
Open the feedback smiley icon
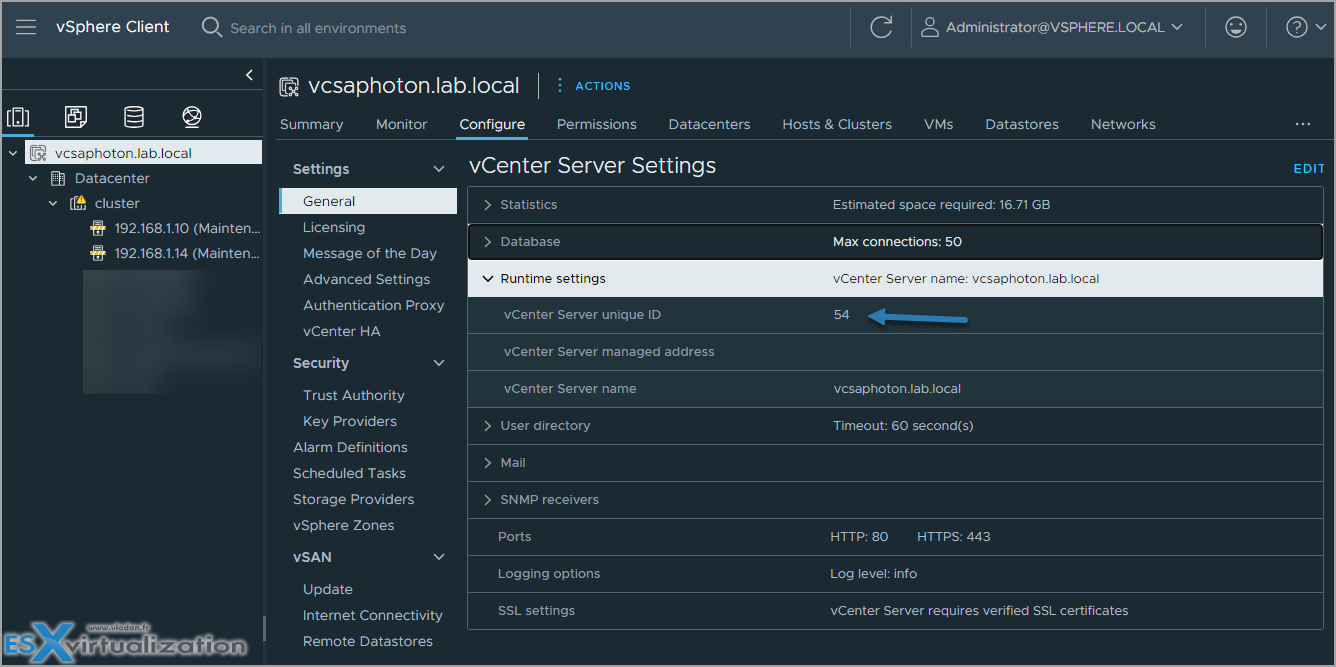tap(1236, 27)
